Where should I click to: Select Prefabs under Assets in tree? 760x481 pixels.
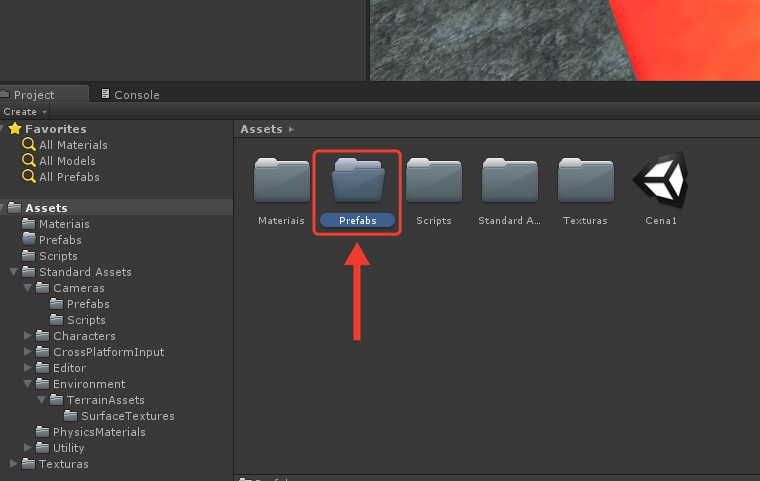60,240
